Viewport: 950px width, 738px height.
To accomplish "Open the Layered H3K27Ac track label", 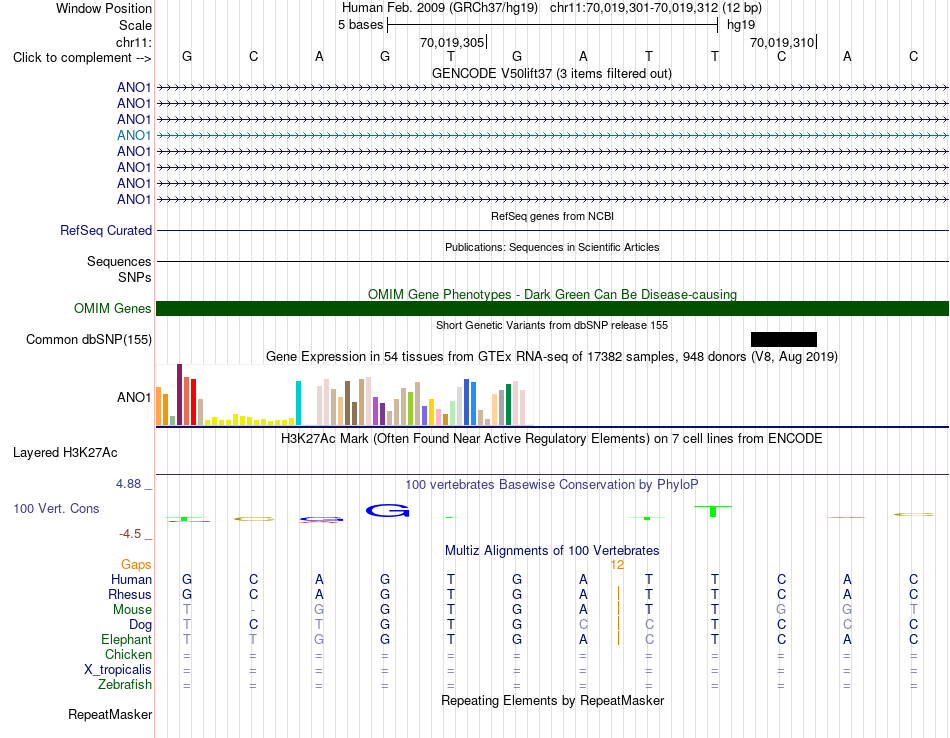I will pyautogui.click(x=65, y=453).
